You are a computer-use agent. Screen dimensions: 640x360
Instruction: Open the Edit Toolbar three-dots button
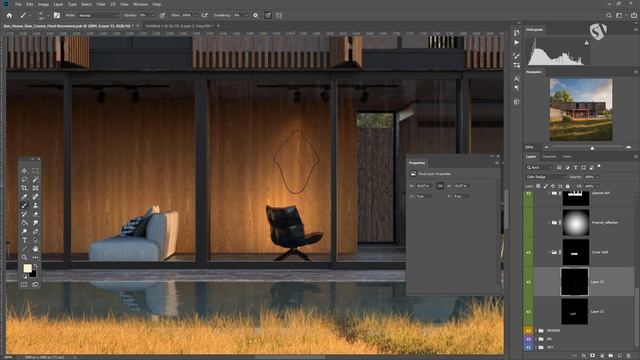click(36, 257)
